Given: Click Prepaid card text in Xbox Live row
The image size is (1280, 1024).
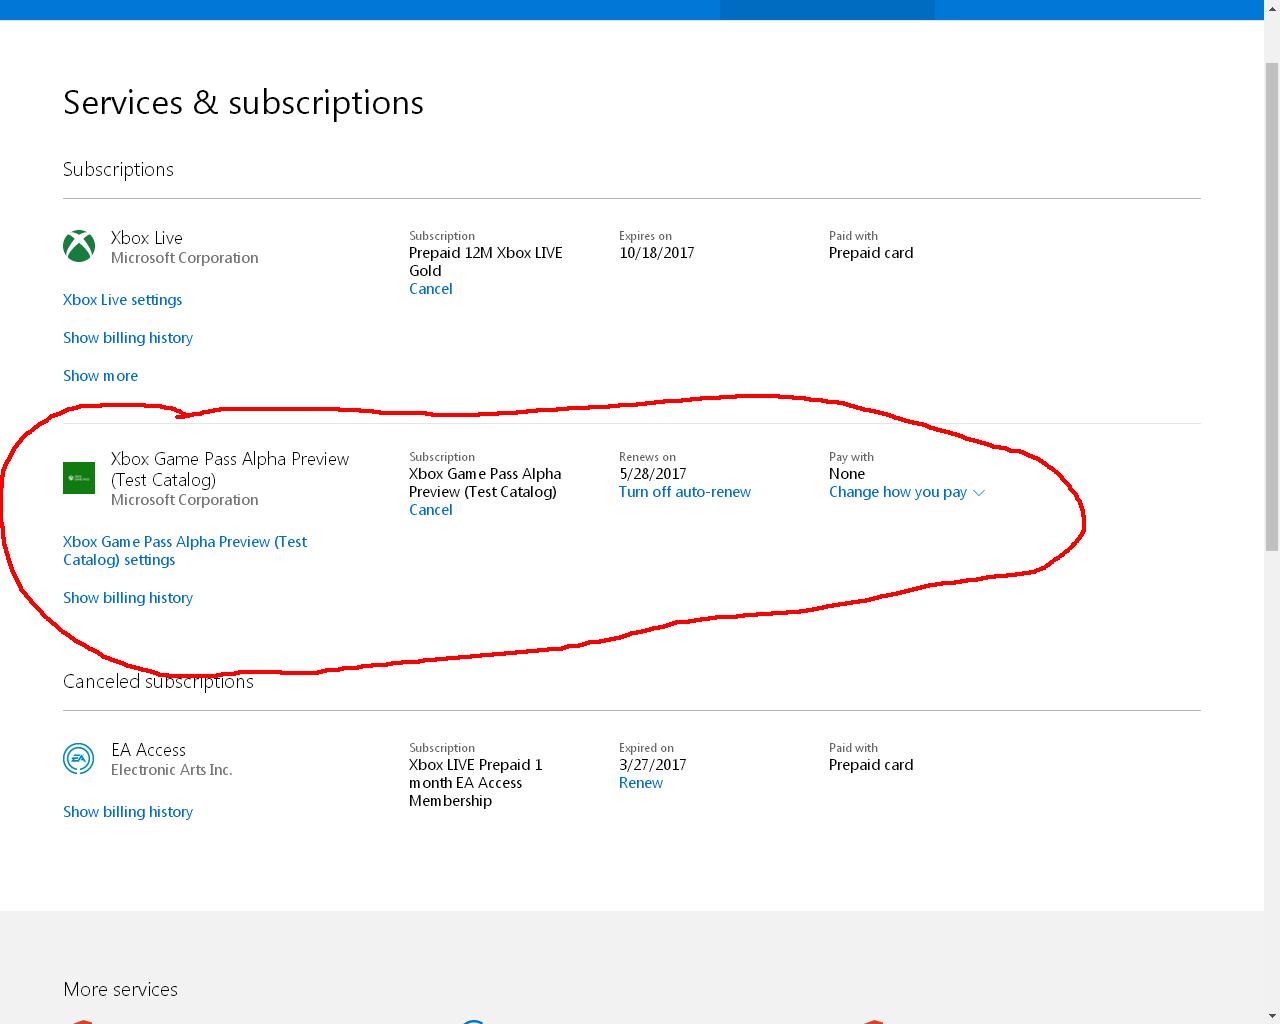Looking at the screenshot, I should pos(871,253).
